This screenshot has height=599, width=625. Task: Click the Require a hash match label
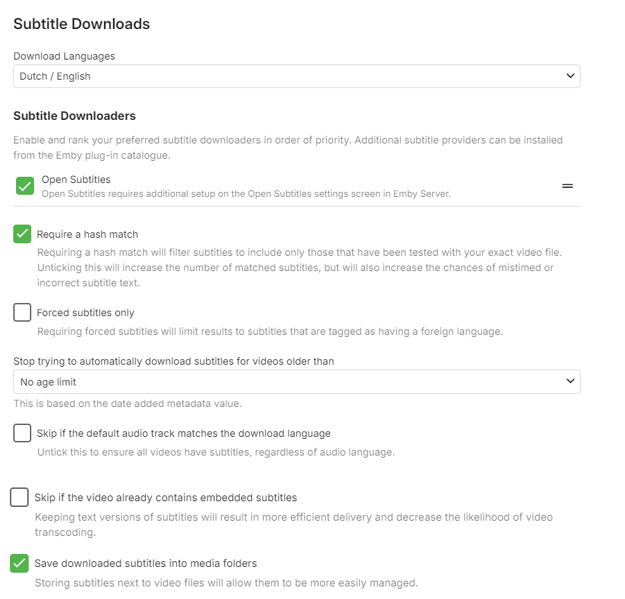click(x=87, y=234)
